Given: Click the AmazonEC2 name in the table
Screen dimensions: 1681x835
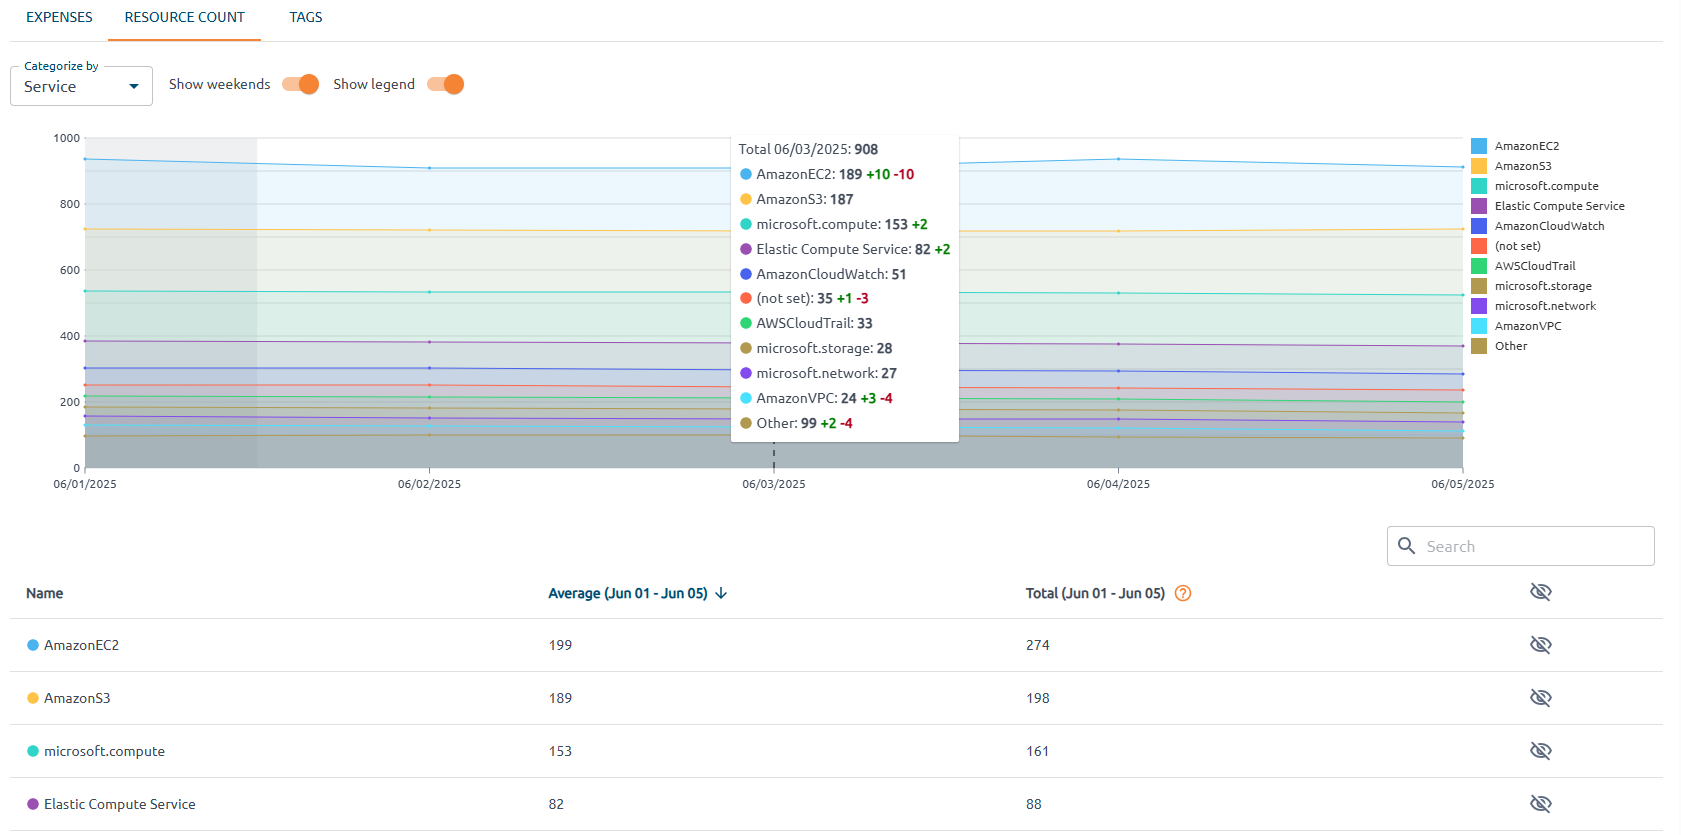Looking at the screenshot, I should (x=81, y=645).
